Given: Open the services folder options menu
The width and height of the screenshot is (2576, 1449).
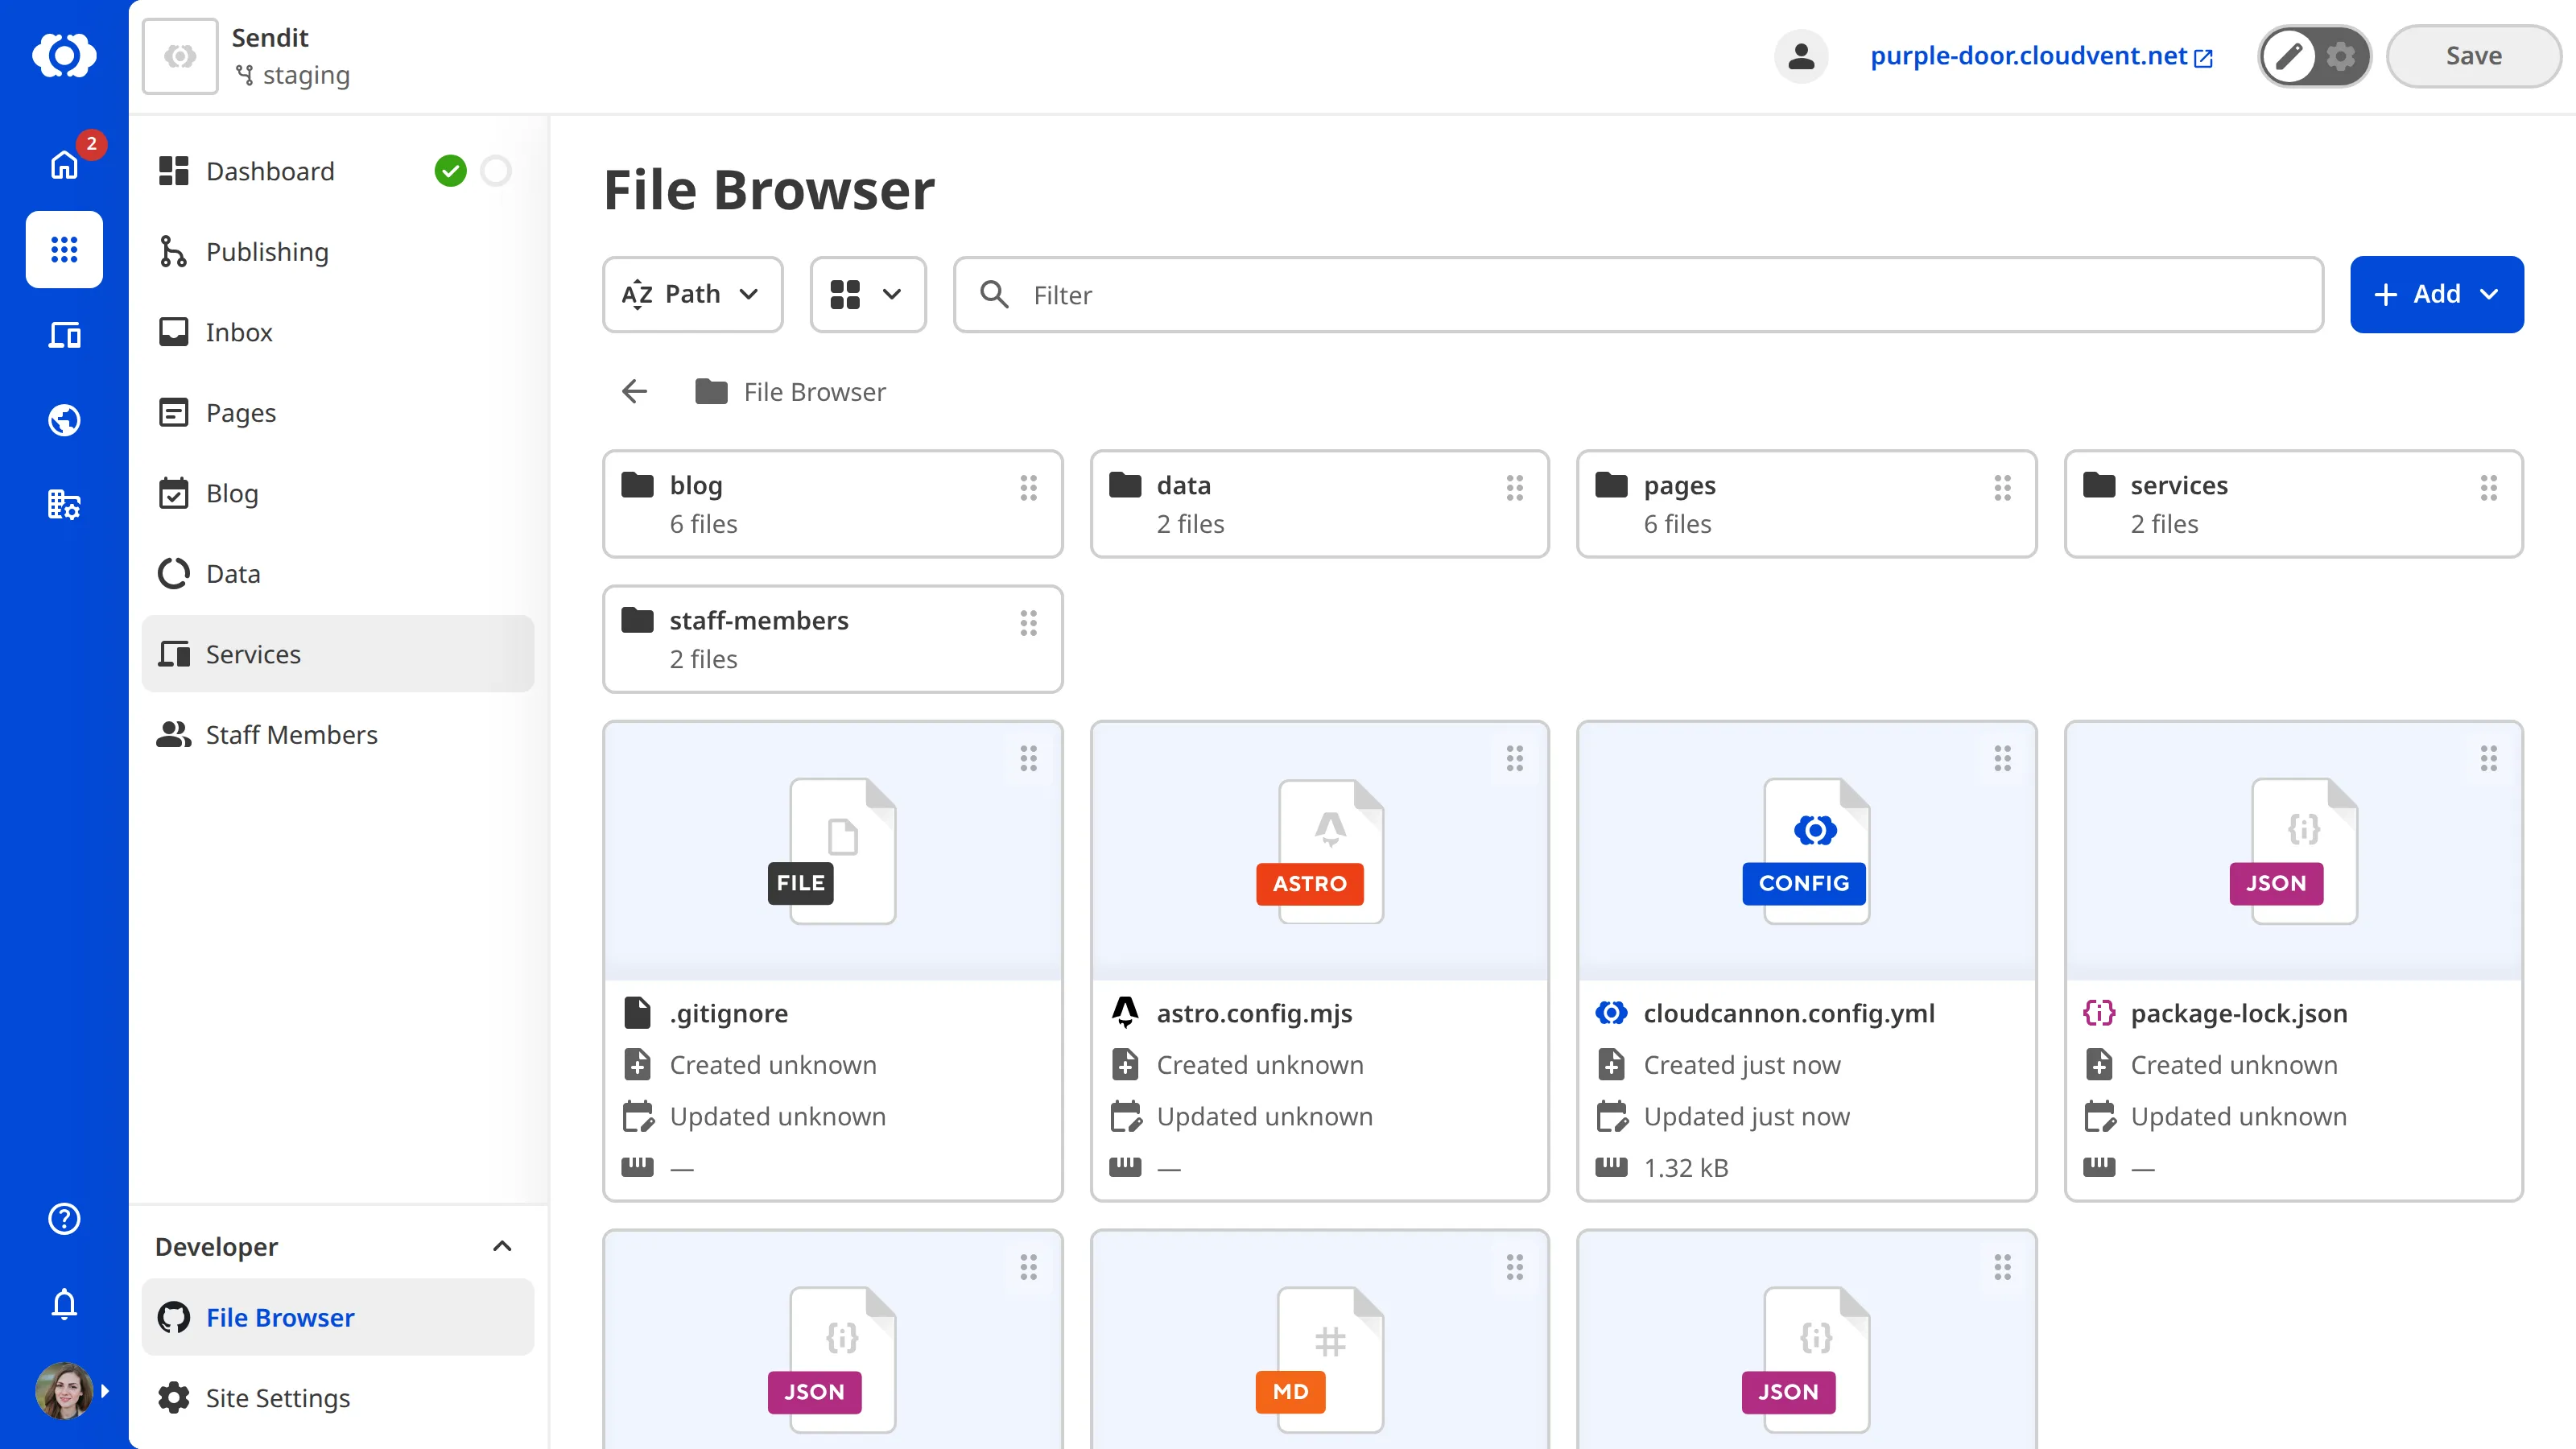Looking at the screenshot, I should (2488, 488).
